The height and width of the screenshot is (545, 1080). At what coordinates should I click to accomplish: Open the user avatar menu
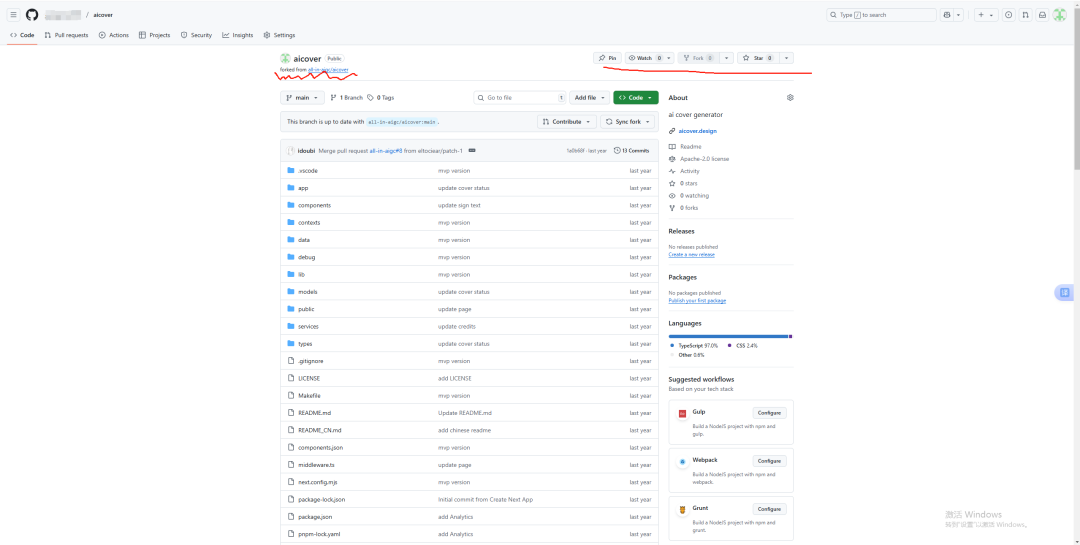[1059, 15]
